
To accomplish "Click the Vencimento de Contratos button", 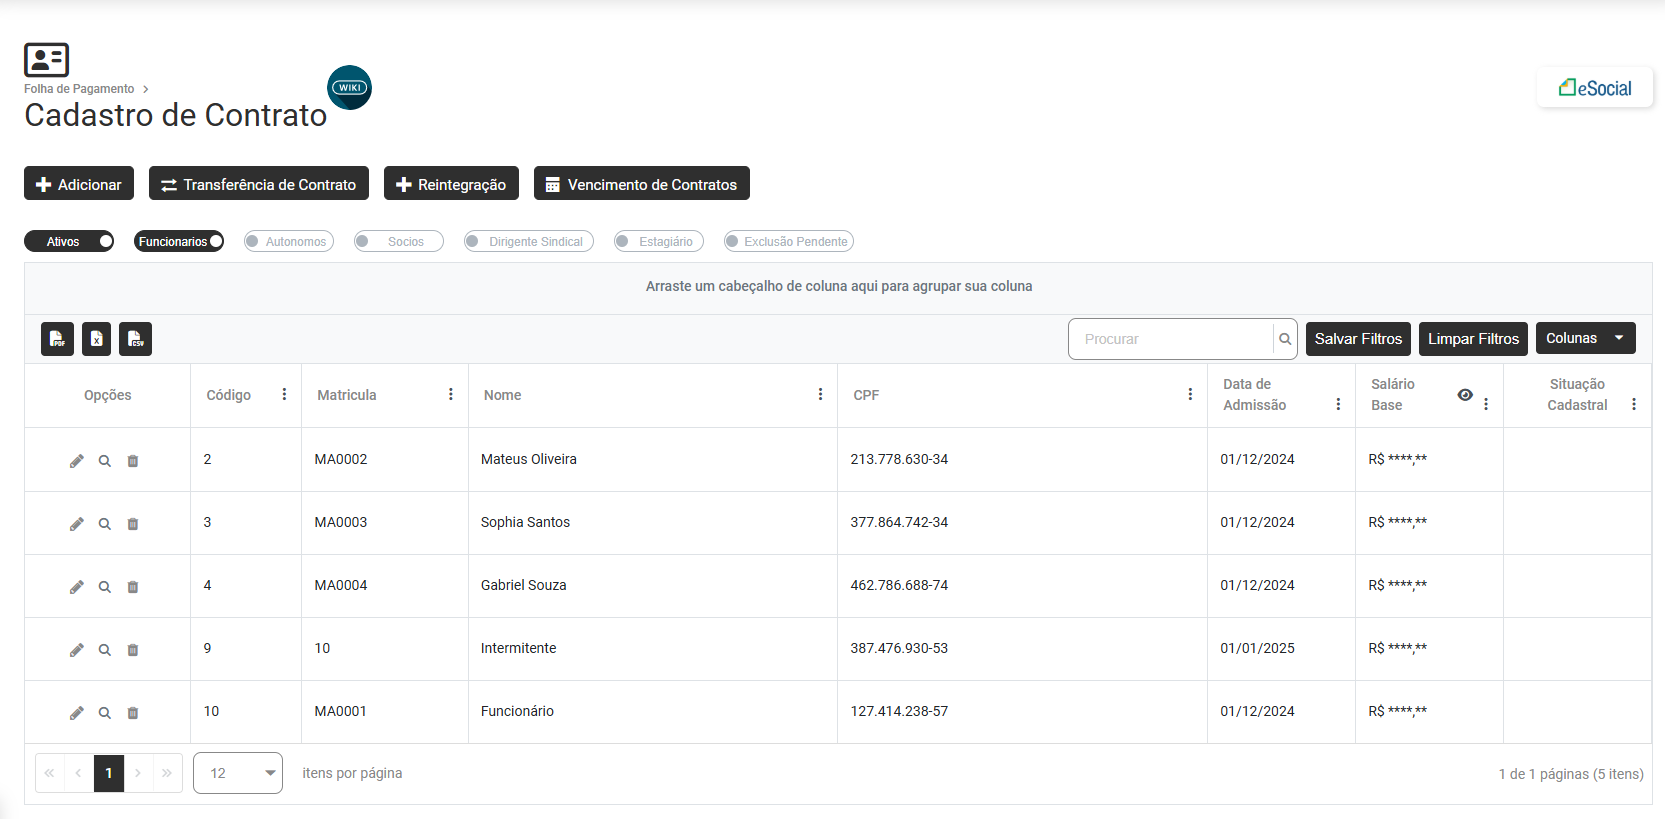I will click(x=641, y=184).
